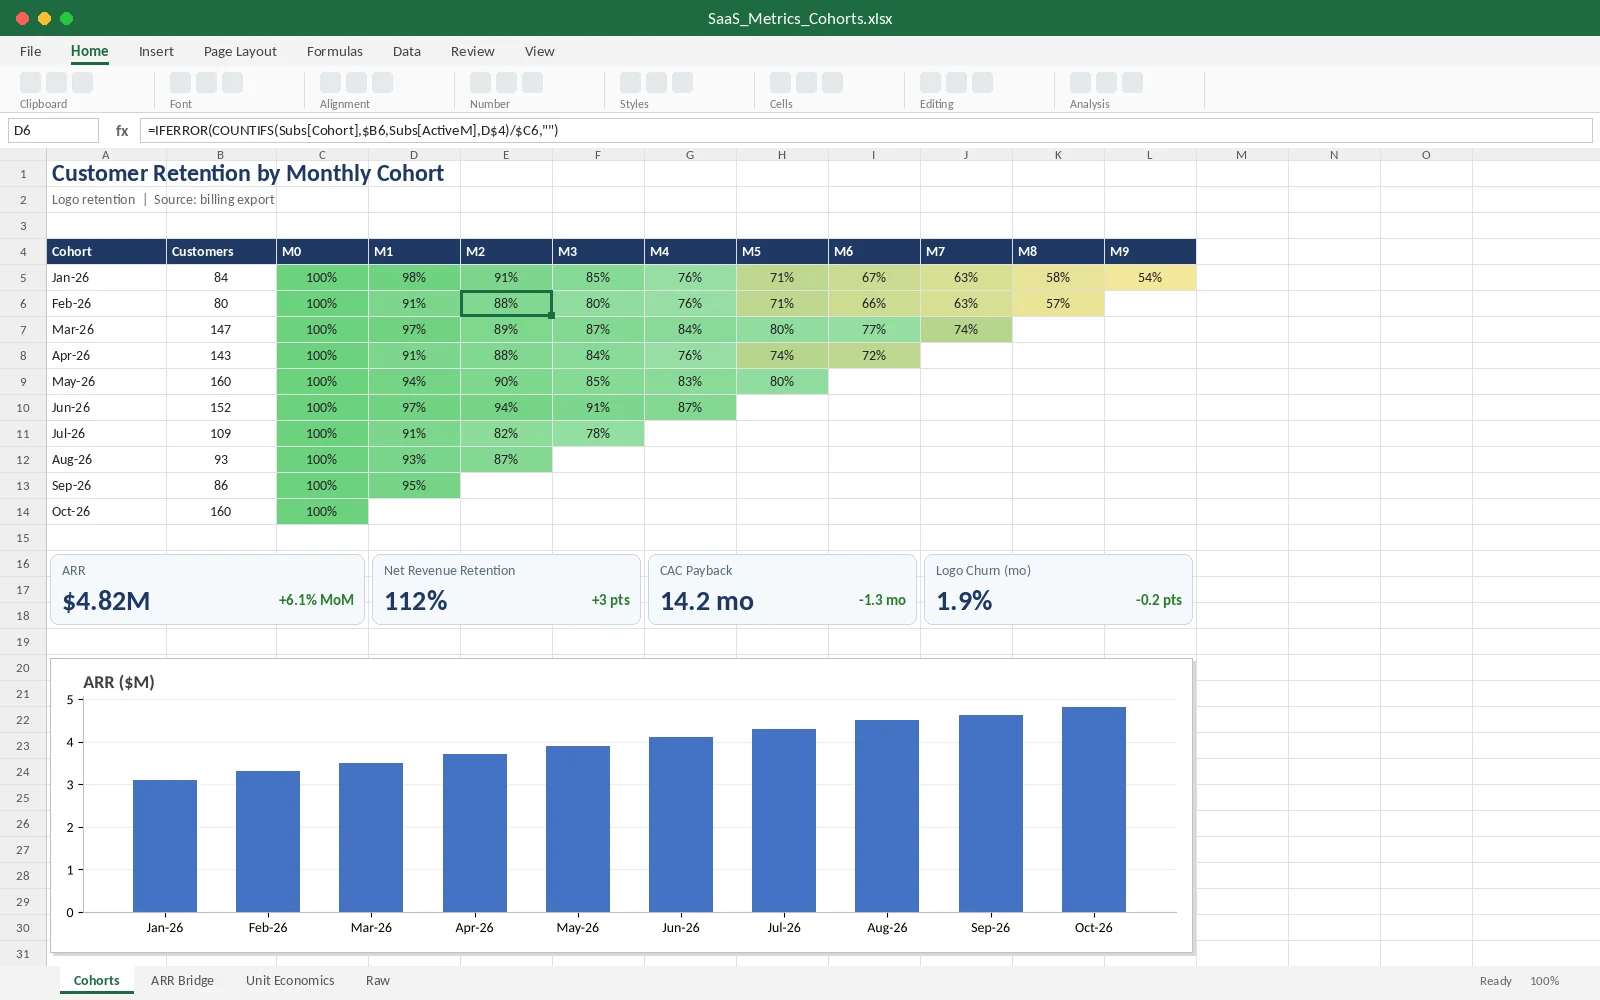Click the first Clipboard group ribbon icon
The width and height of the screenshot is (1600, 1000).
coord(31,83)
